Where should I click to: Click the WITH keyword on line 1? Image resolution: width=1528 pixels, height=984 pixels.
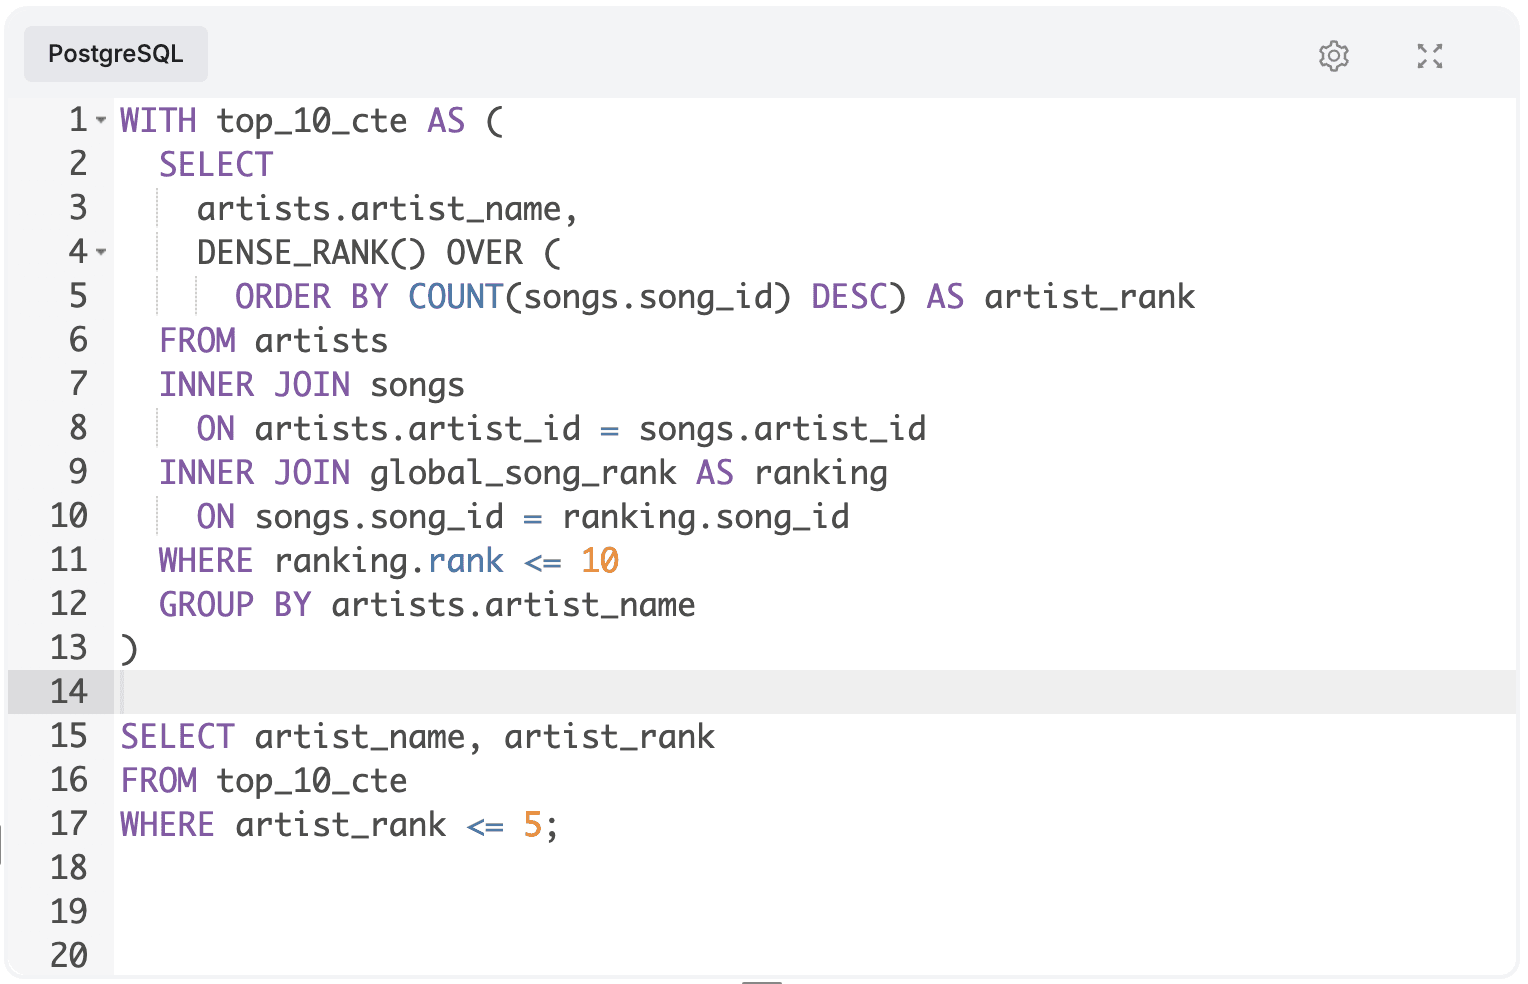pos(158,121)
